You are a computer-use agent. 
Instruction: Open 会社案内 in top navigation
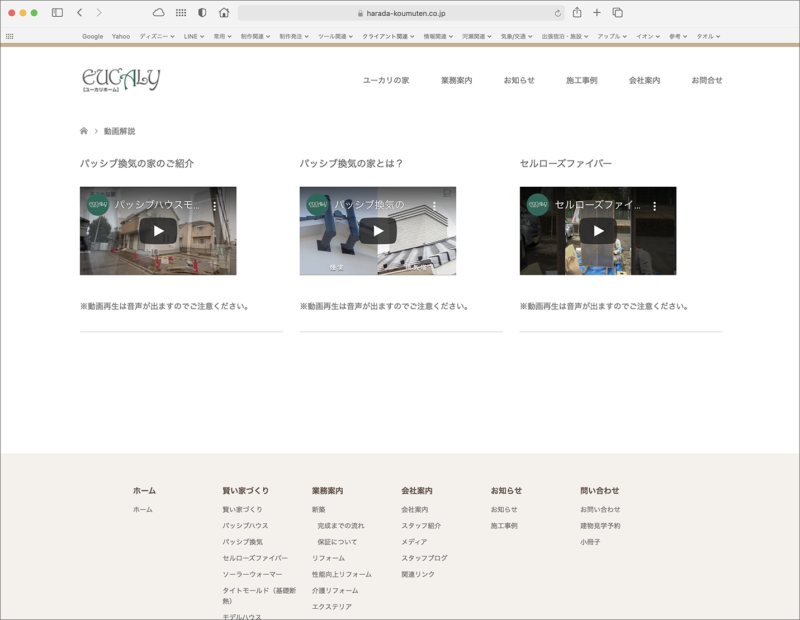[x=644, y=80]
